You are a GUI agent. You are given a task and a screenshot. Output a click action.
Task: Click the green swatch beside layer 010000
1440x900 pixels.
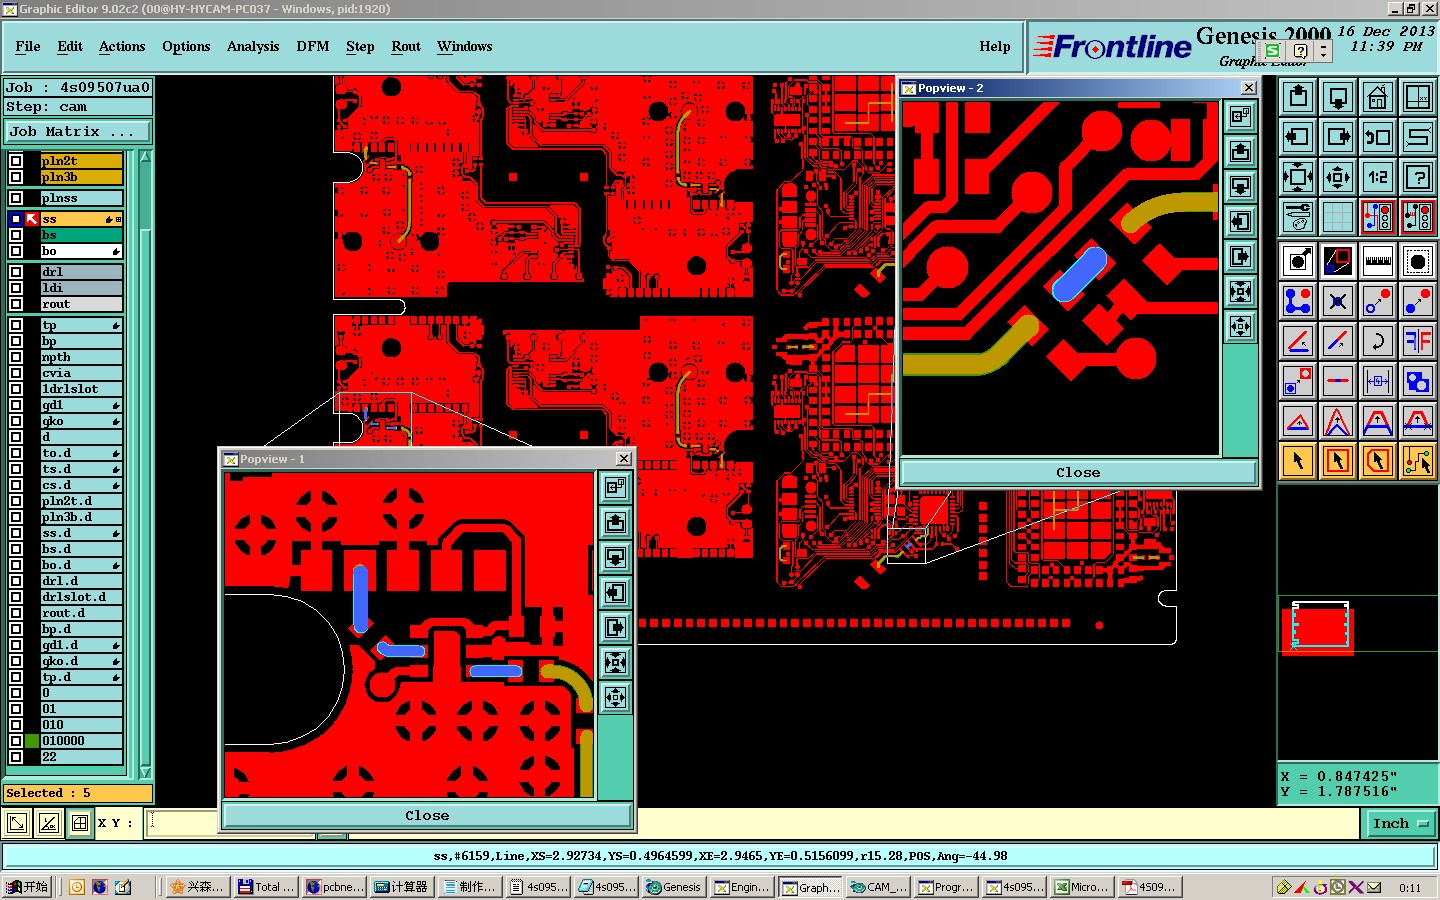click(32, 741)
